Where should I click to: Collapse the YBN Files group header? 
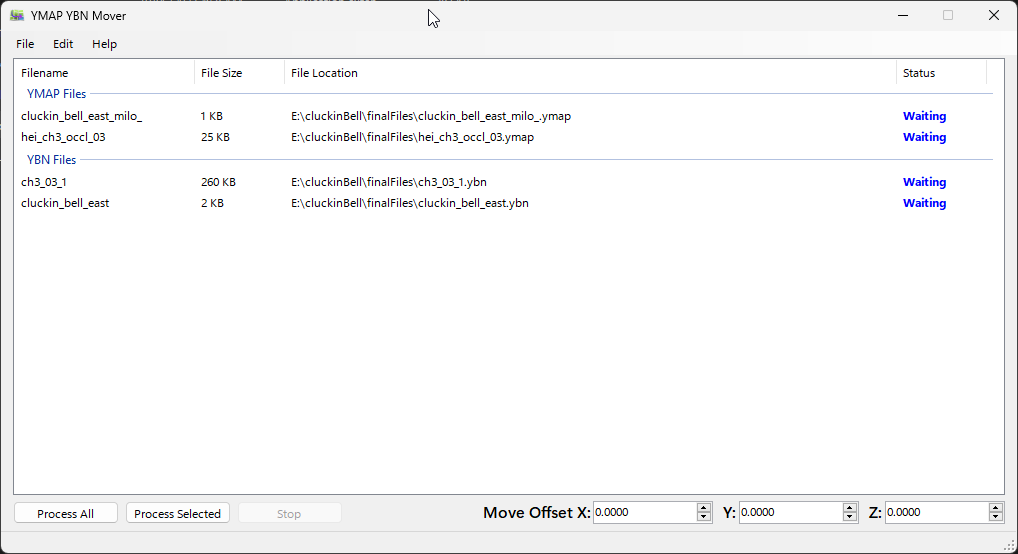(x=51, y=160)
